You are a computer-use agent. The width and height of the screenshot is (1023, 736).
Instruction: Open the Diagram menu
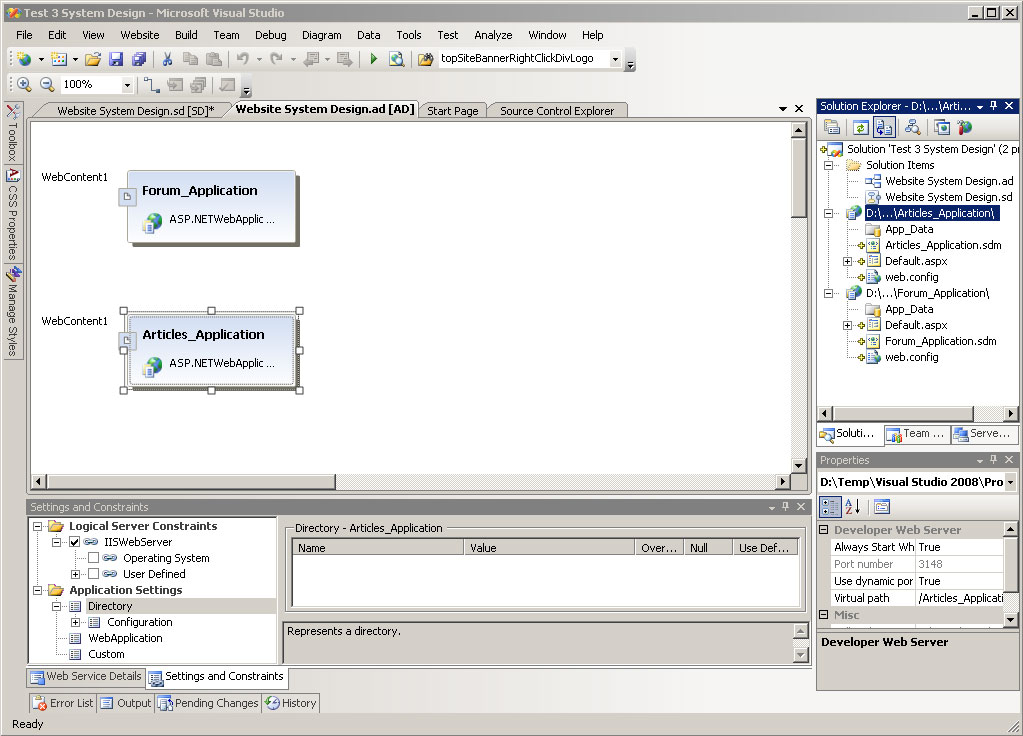click(322, 35)
